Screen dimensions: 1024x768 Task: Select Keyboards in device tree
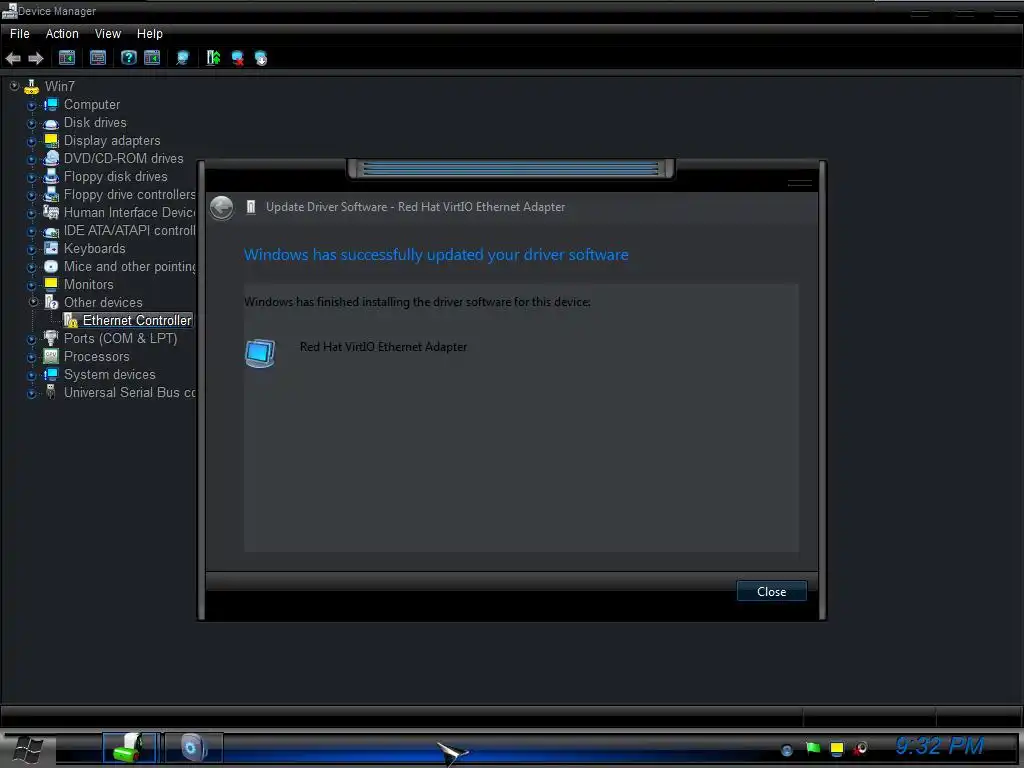point(95,248)
